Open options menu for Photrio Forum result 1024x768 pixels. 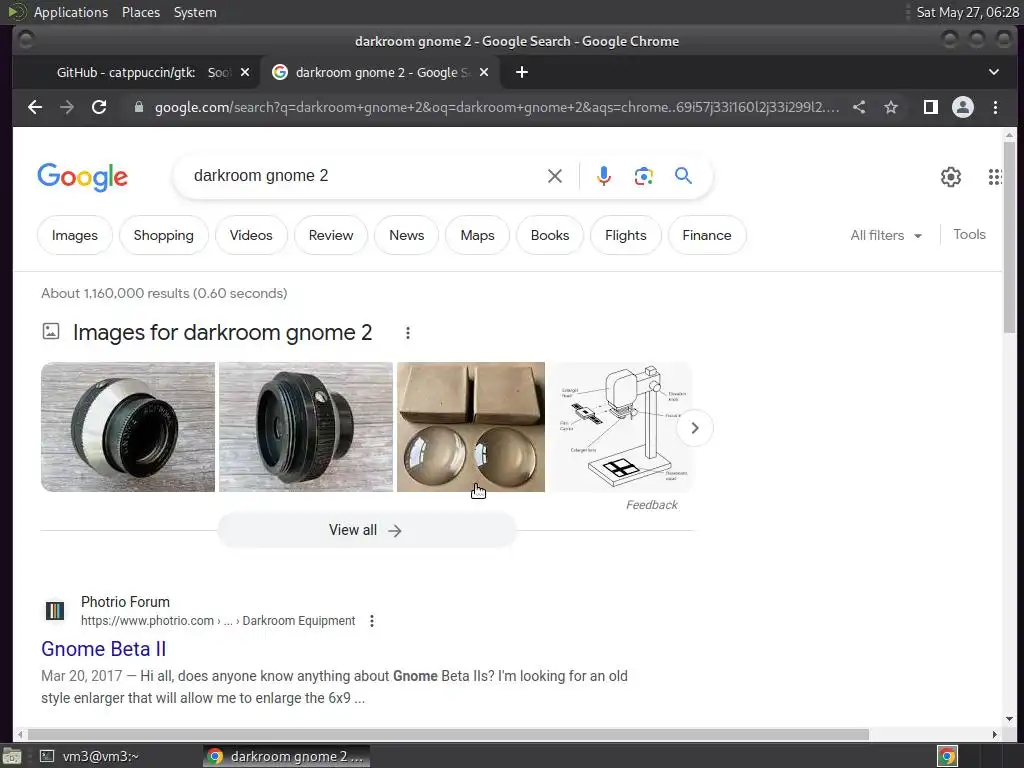coord(372,621)
